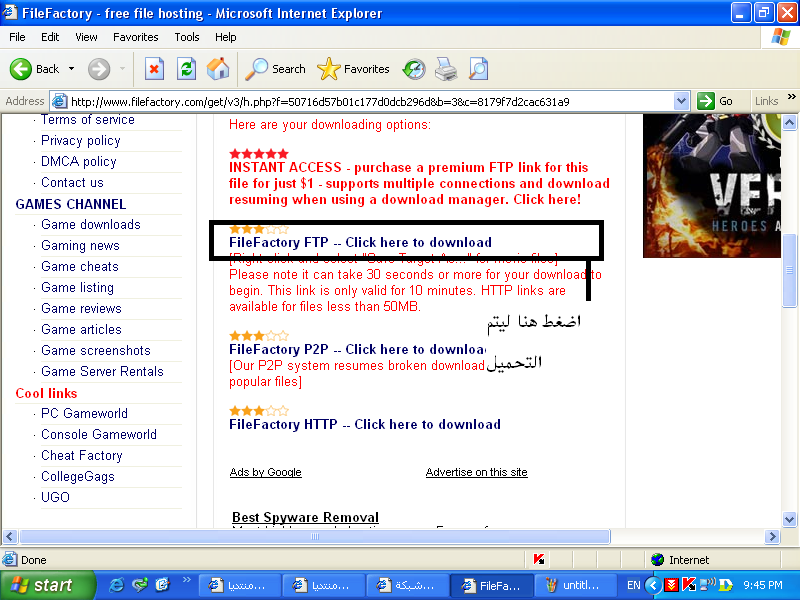Expand the address bar dropdown list
The image size is (800, 600).
tap(681, 101)
